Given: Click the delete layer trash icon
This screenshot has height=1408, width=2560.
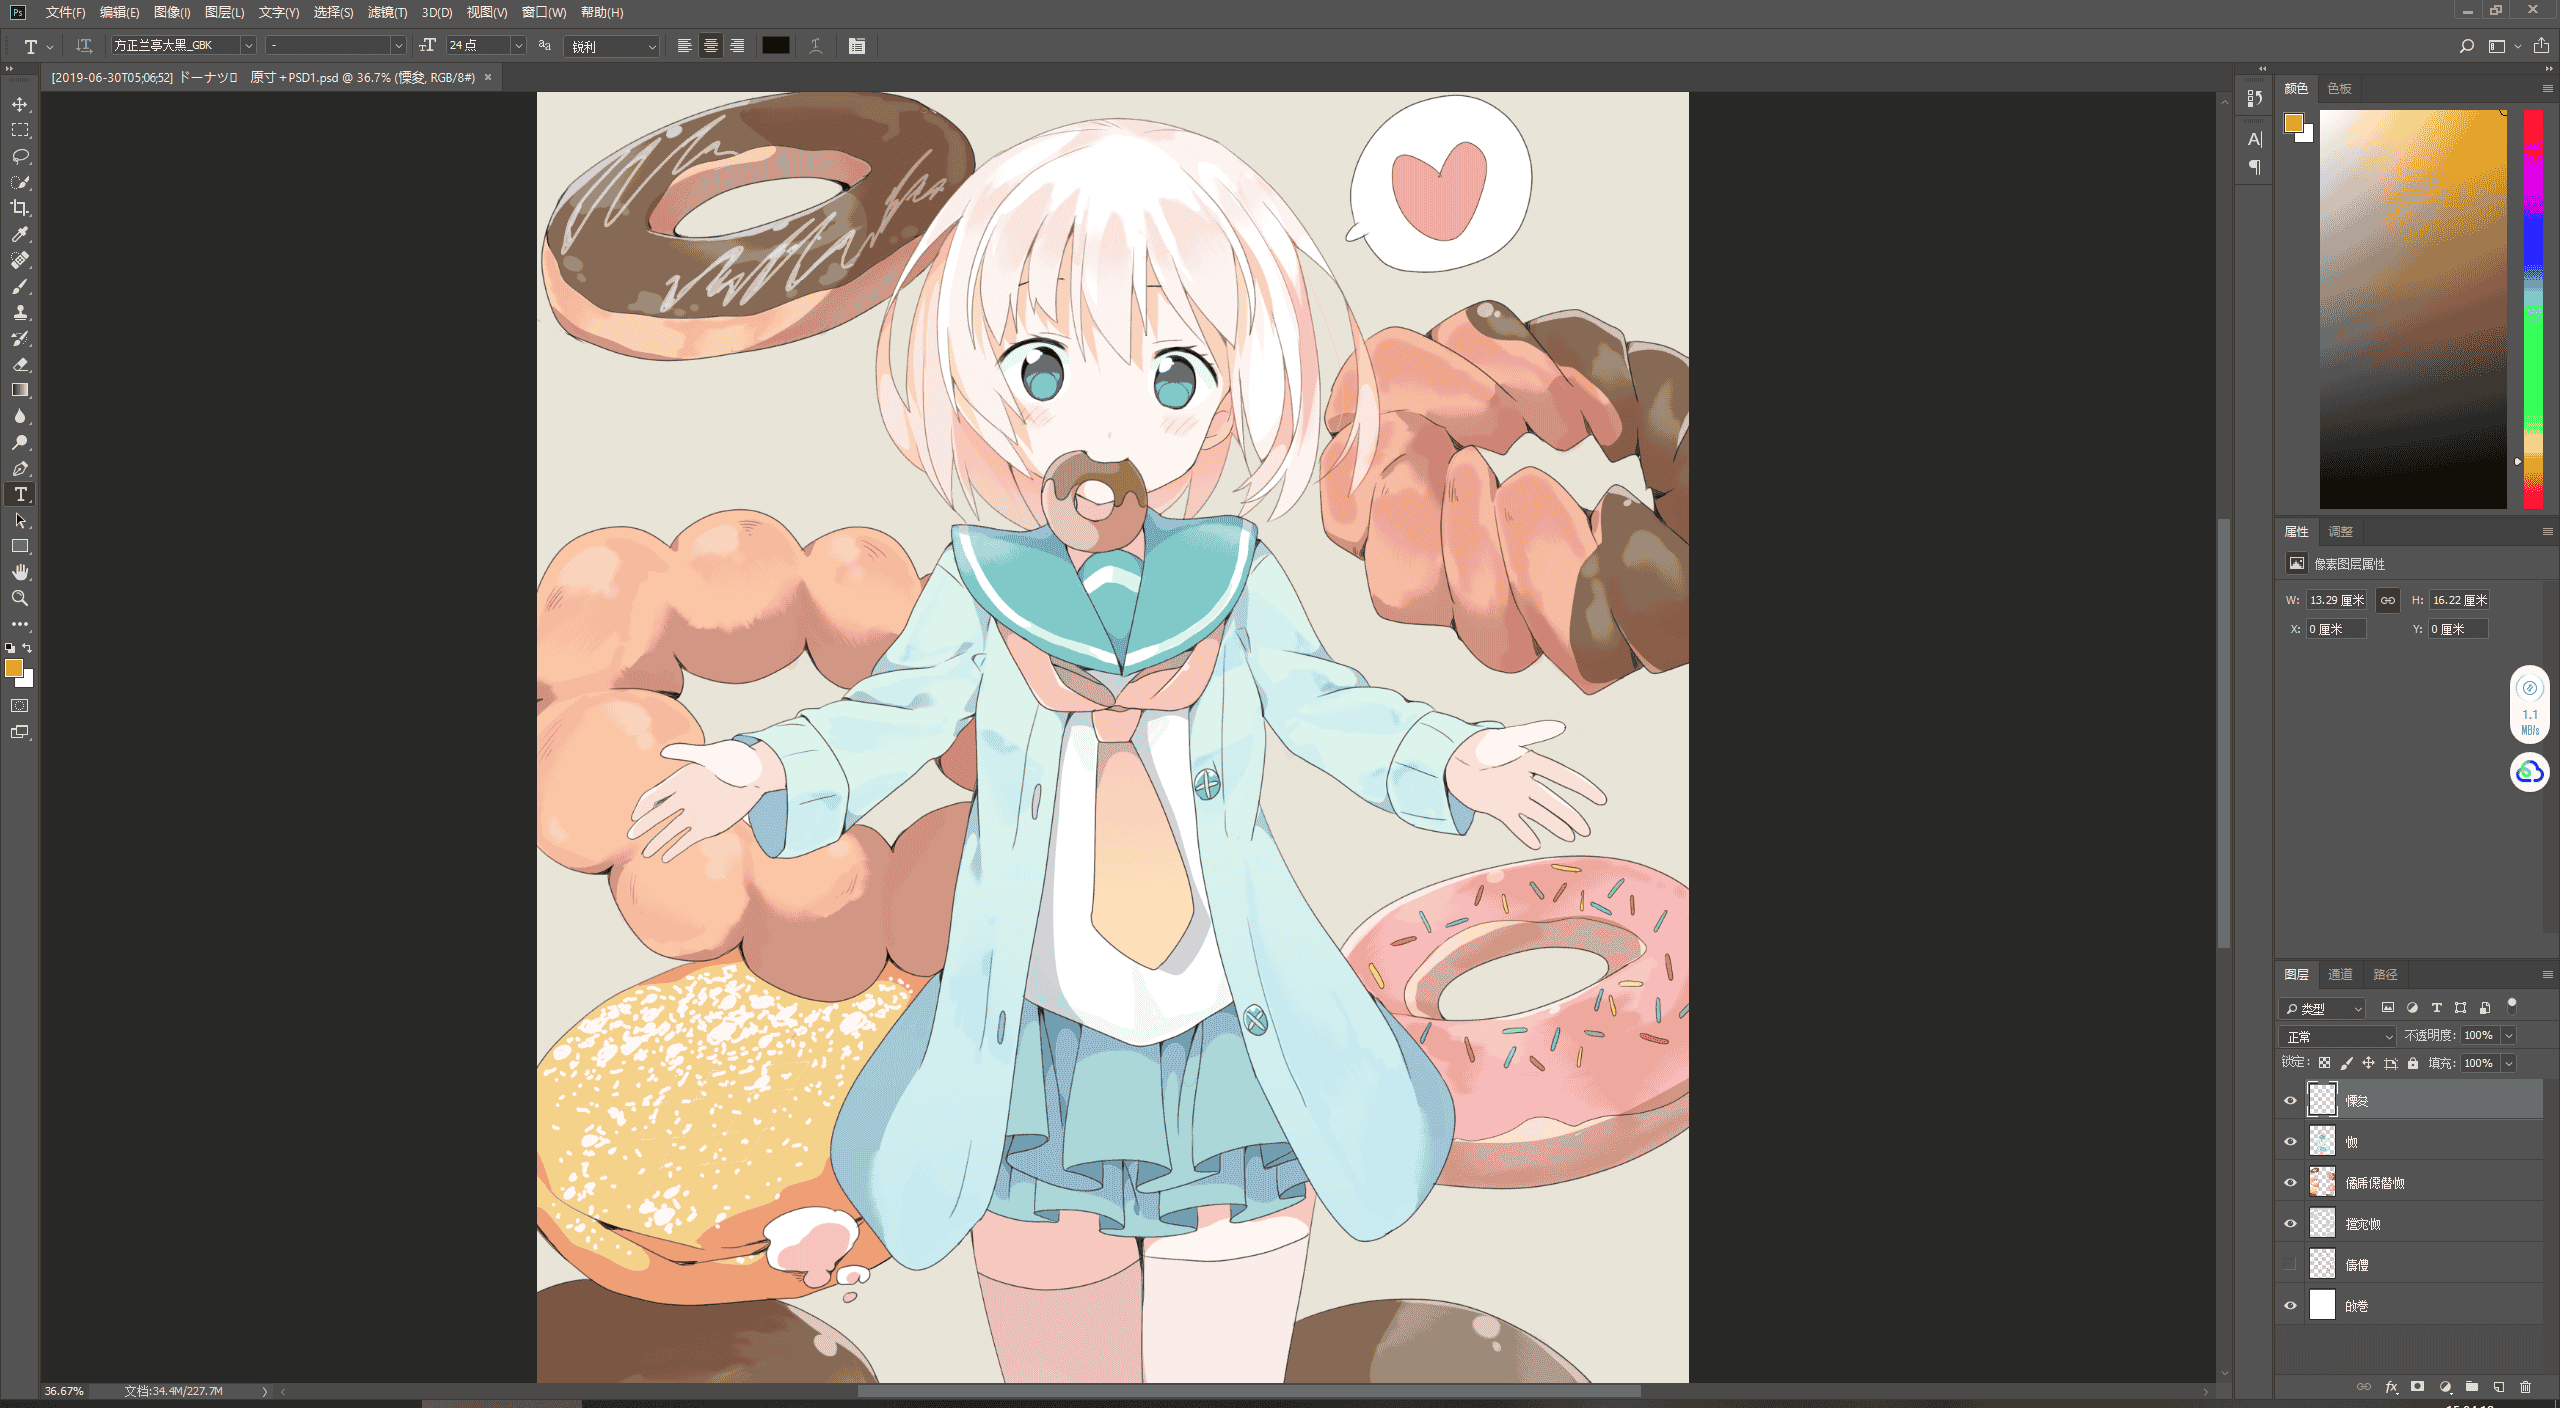Looking at the screenshot, I should tap(2525, 1387).
